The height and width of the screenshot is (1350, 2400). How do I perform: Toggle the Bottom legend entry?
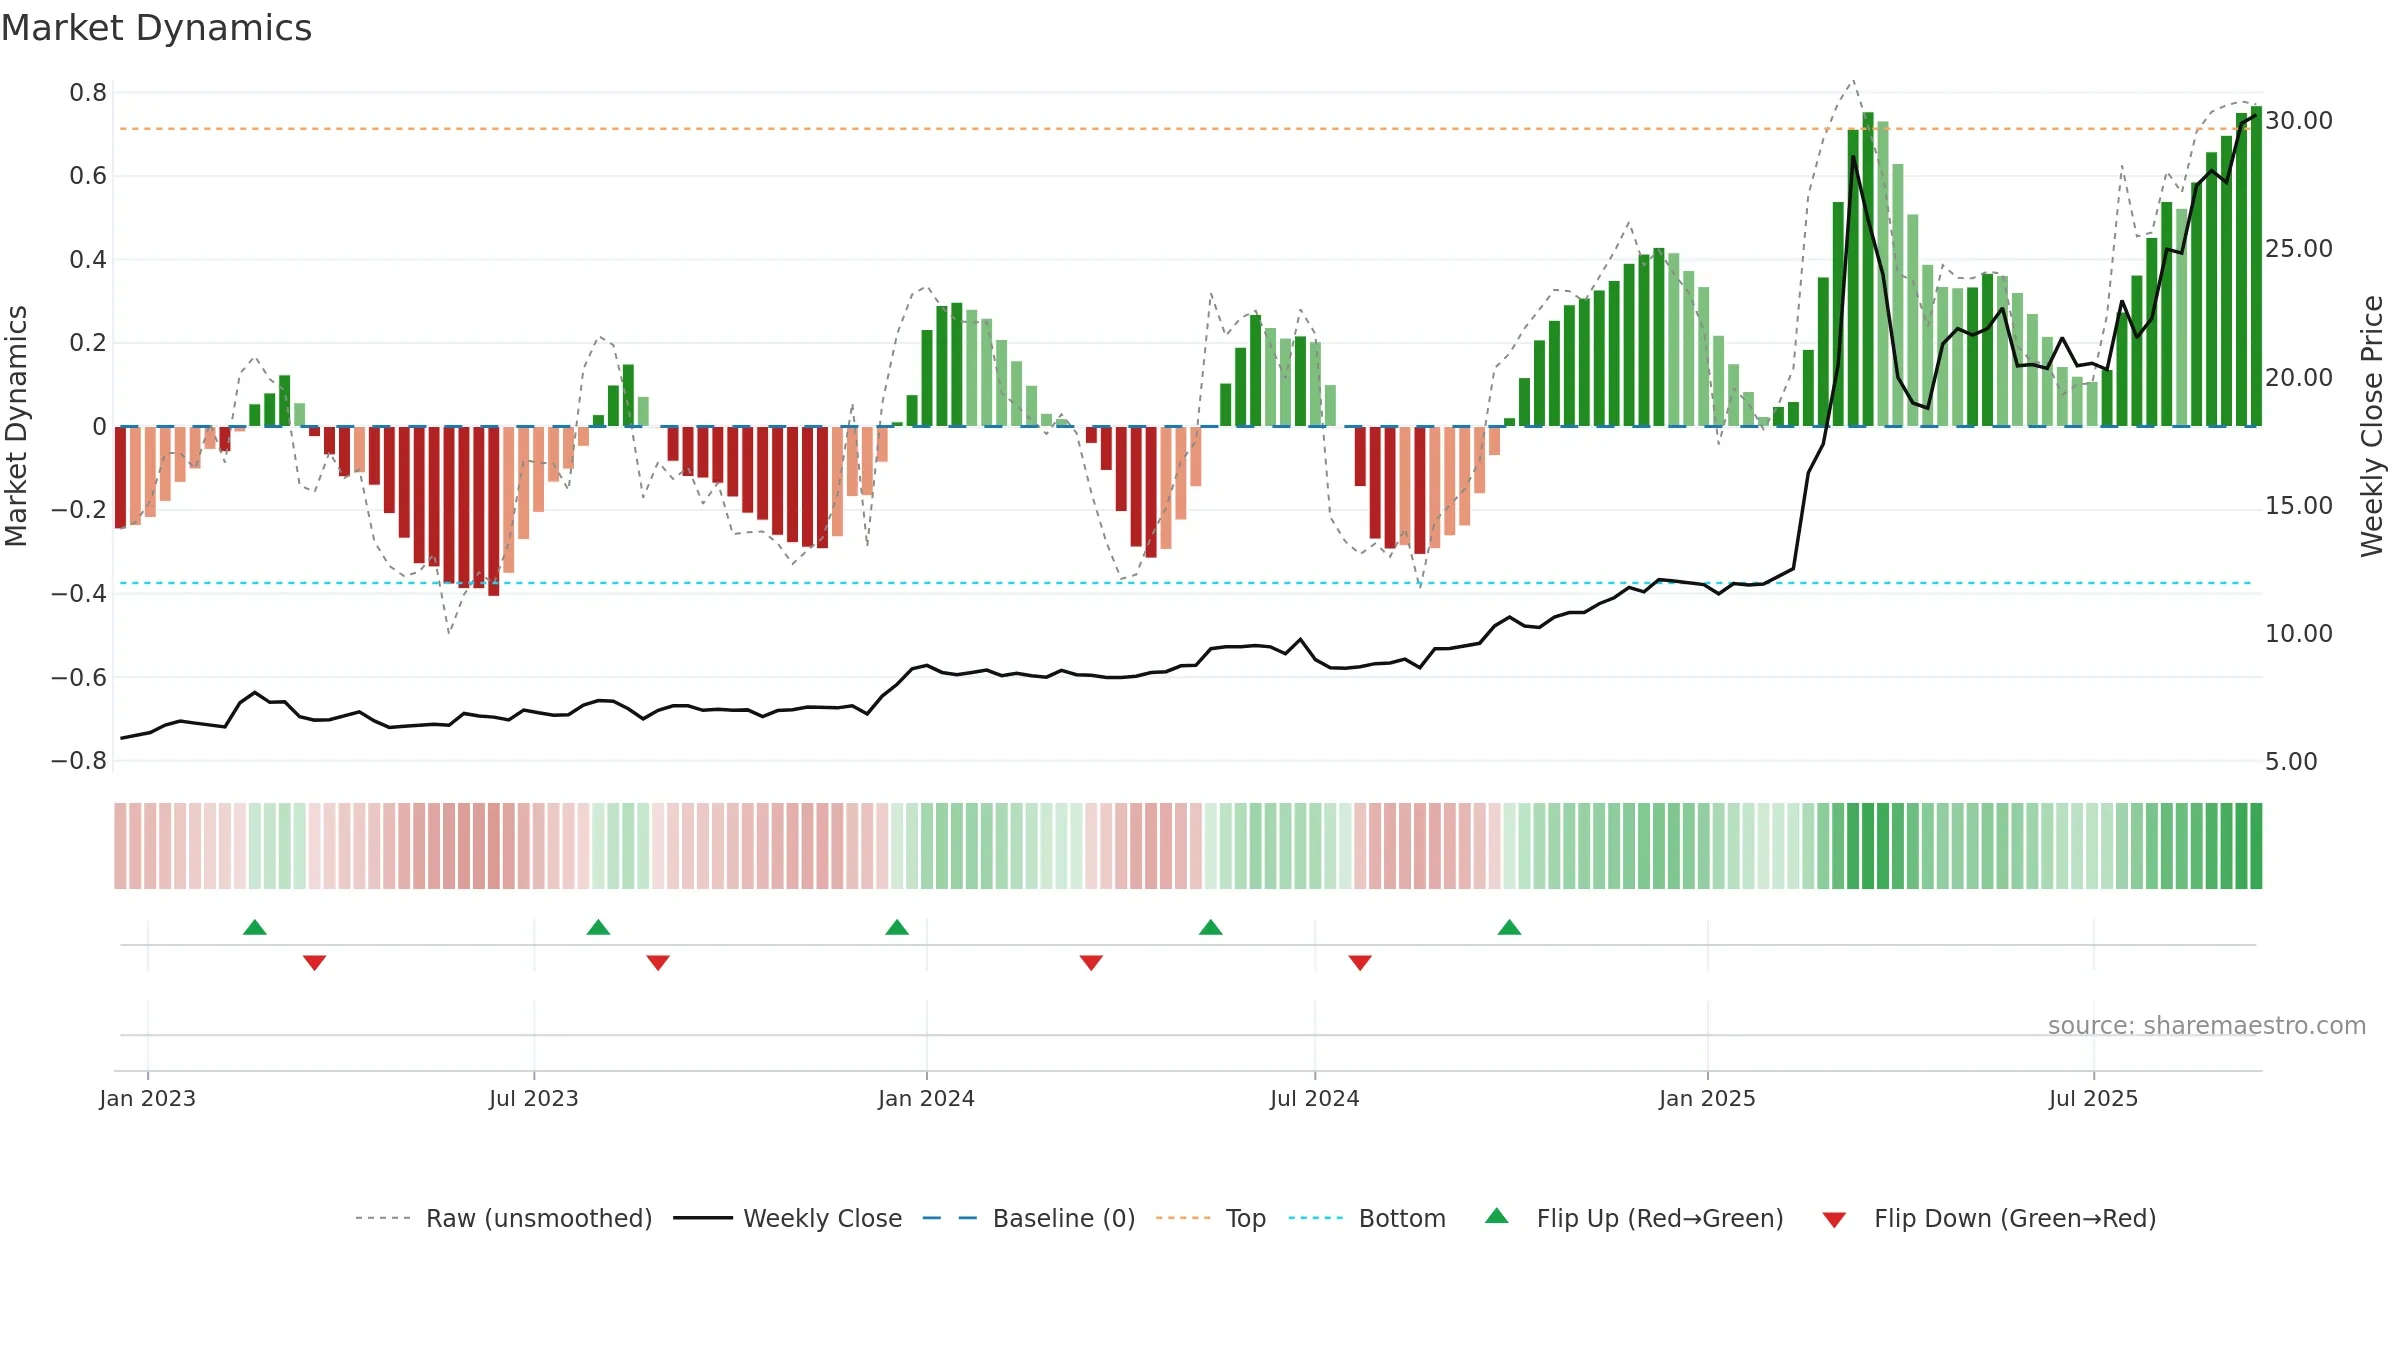click(x=1367, y=1218)
